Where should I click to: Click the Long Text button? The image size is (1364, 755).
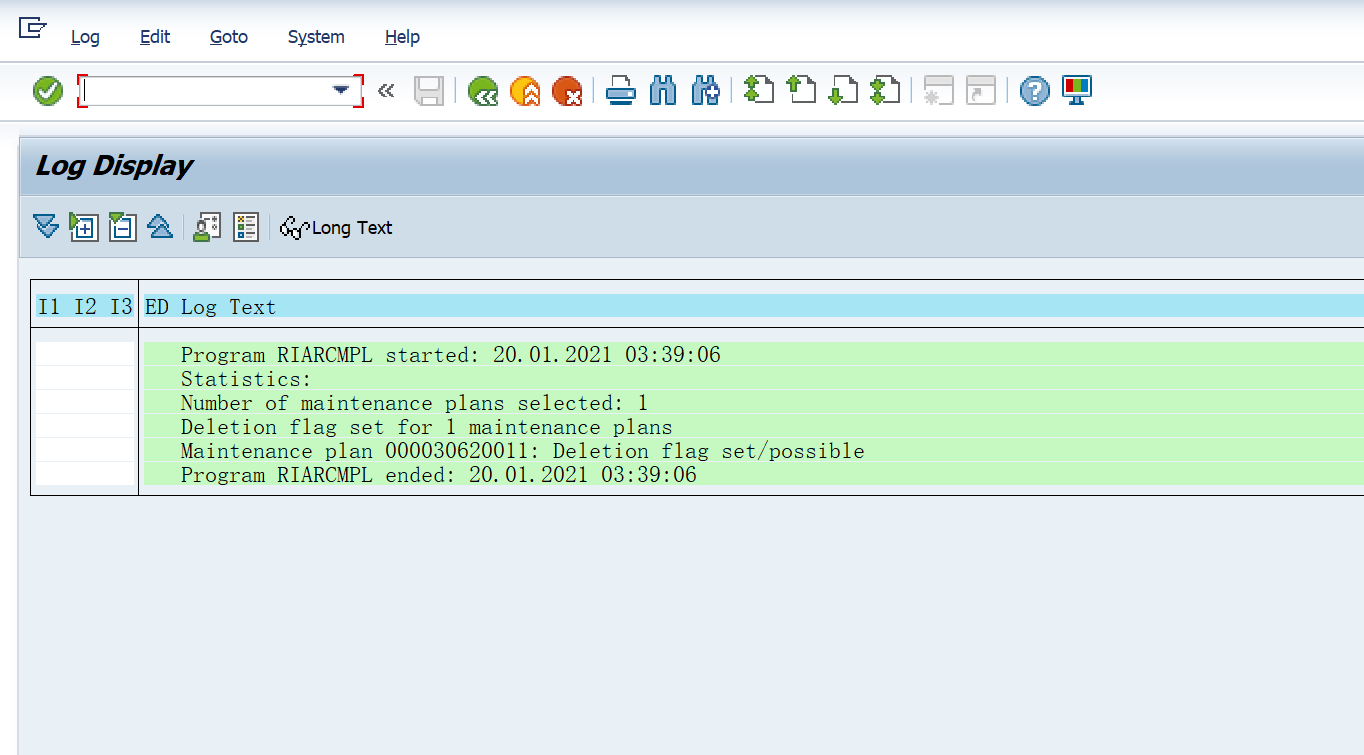tap(336, 228)
